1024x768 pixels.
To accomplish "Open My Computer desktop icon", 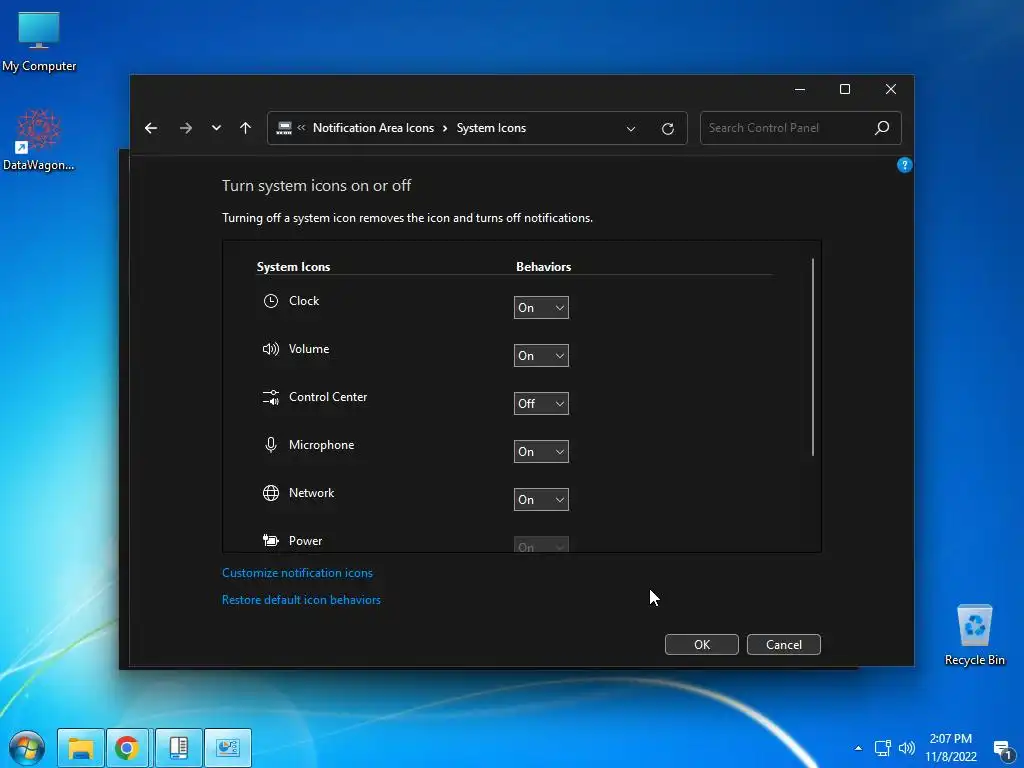I will coord(39,41).
